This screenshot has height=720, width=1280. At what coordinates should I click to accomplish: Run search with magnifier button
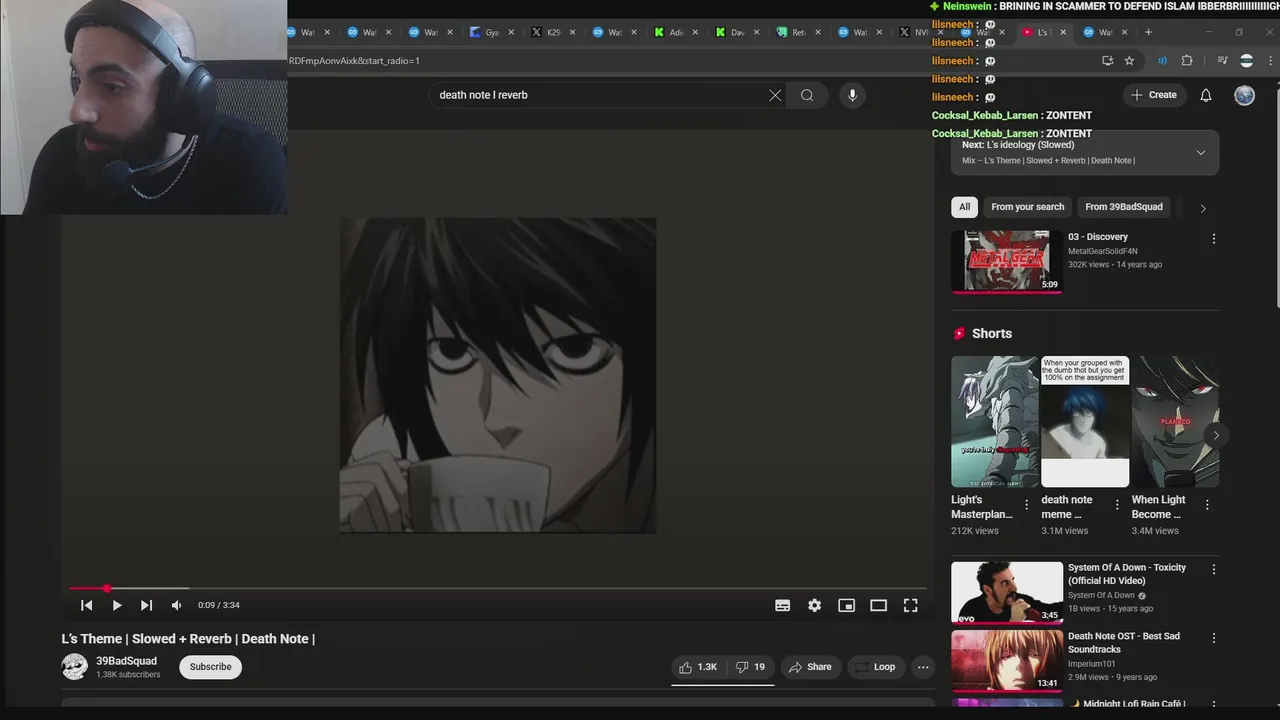[x=807, y=95]
